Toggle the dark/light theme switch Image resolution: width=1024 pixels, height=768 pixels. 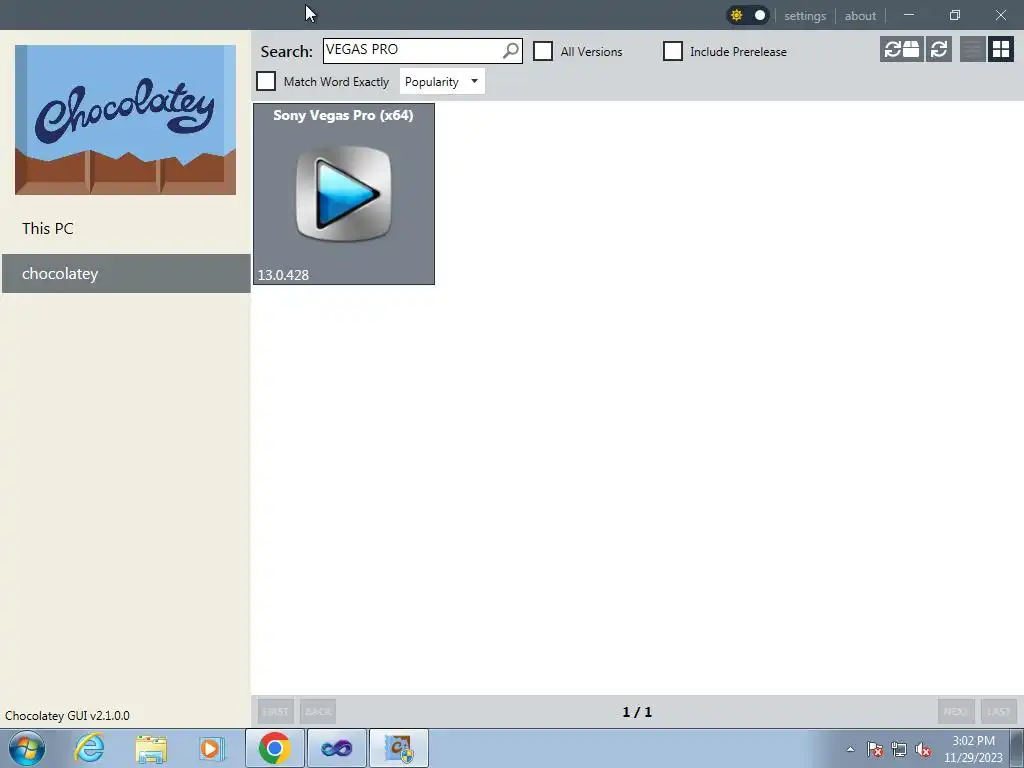748,15
